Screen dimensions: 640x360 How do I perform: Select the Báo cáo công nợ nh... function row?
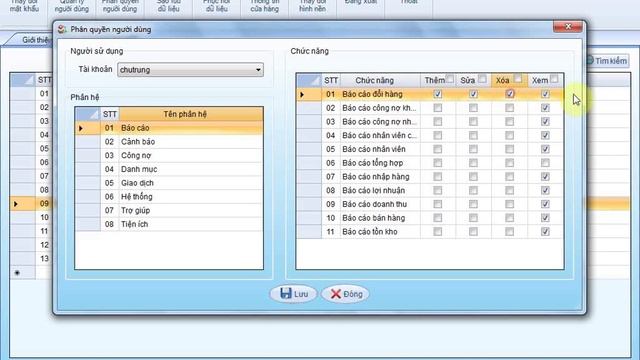click(x=430, y=122)
